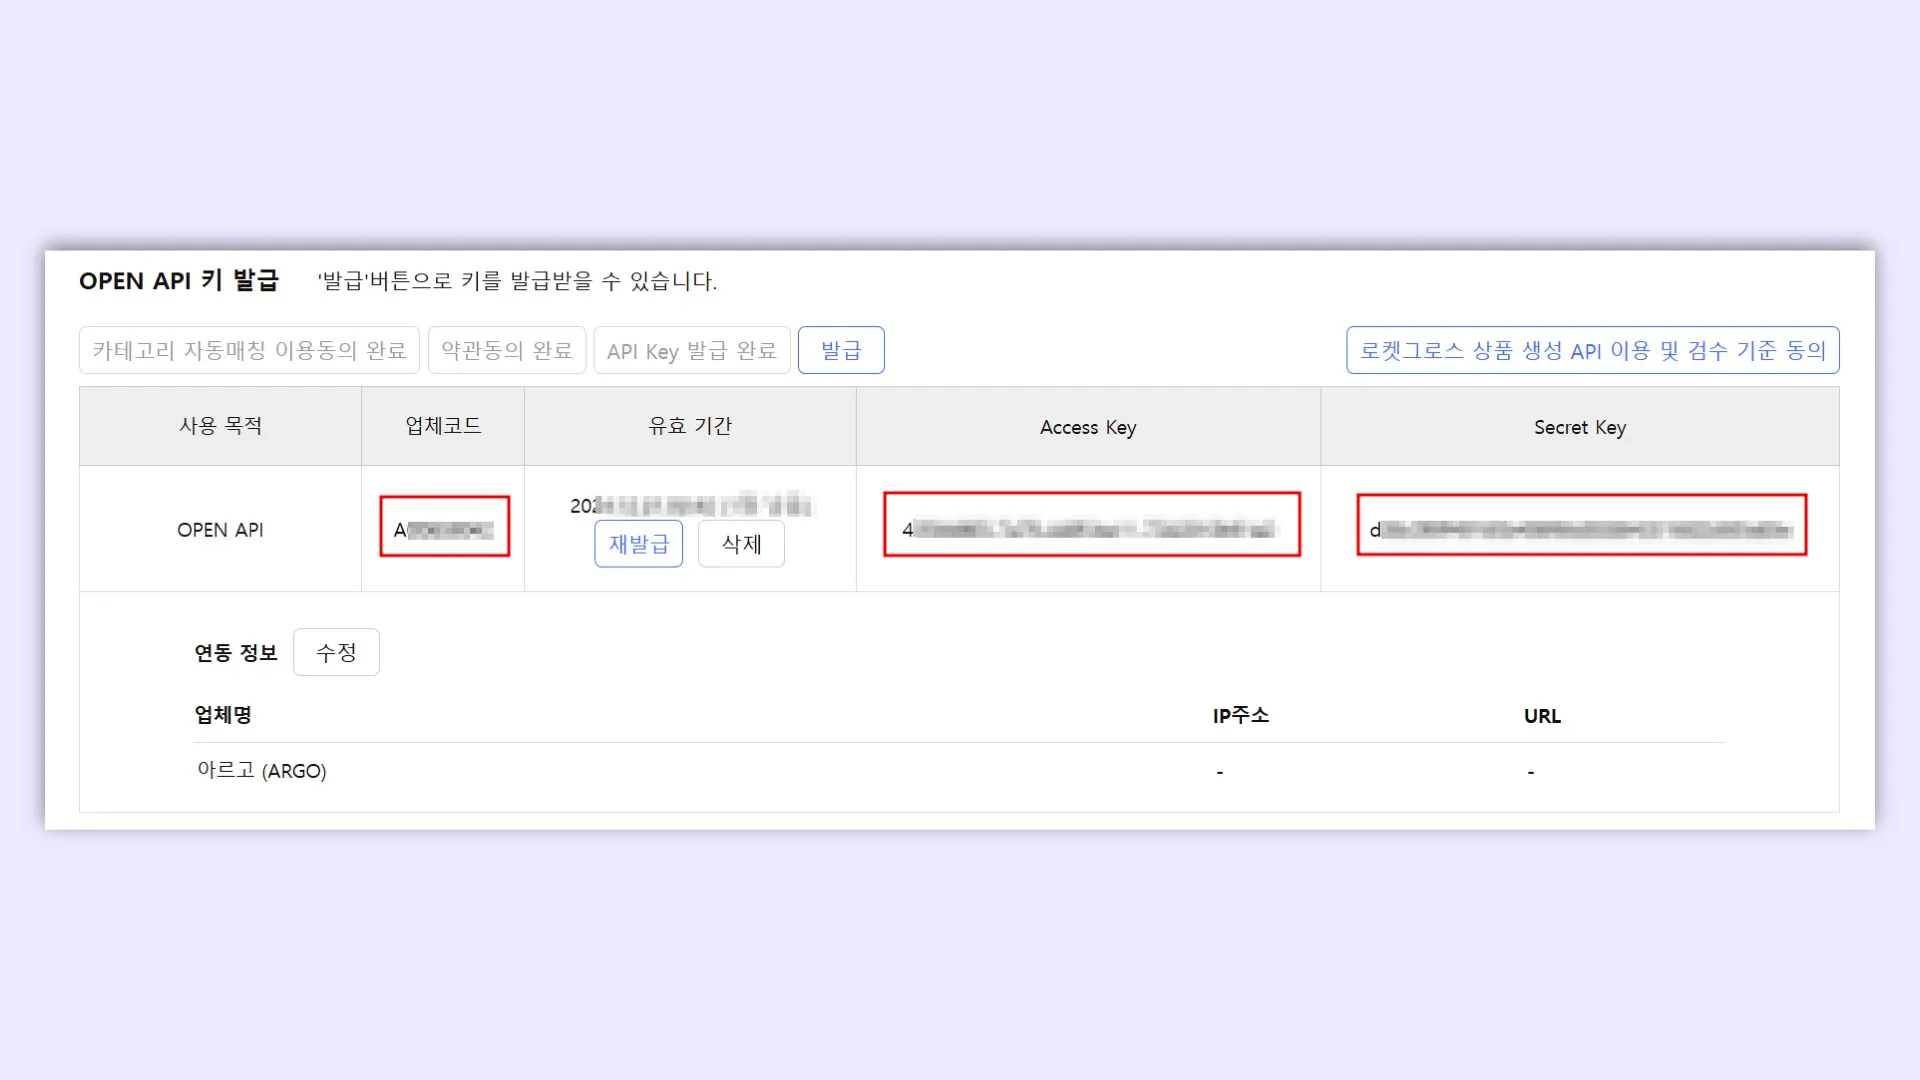Click 카테고리 자동매칭 이용동의 완료 label

(x=249, y=350)
